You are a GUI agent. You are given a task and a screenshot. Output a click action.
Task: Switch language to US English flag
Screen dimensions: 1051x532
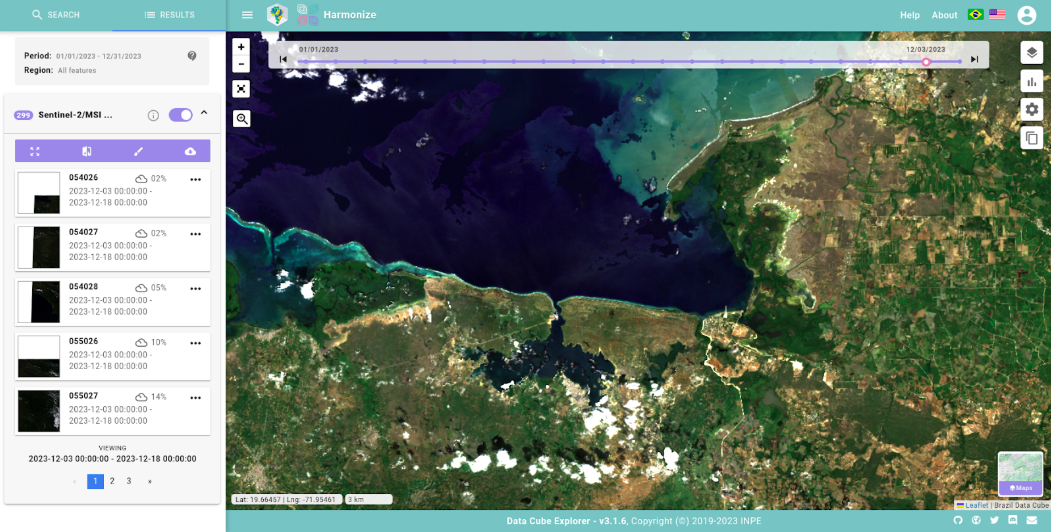[x=997, y=15]
